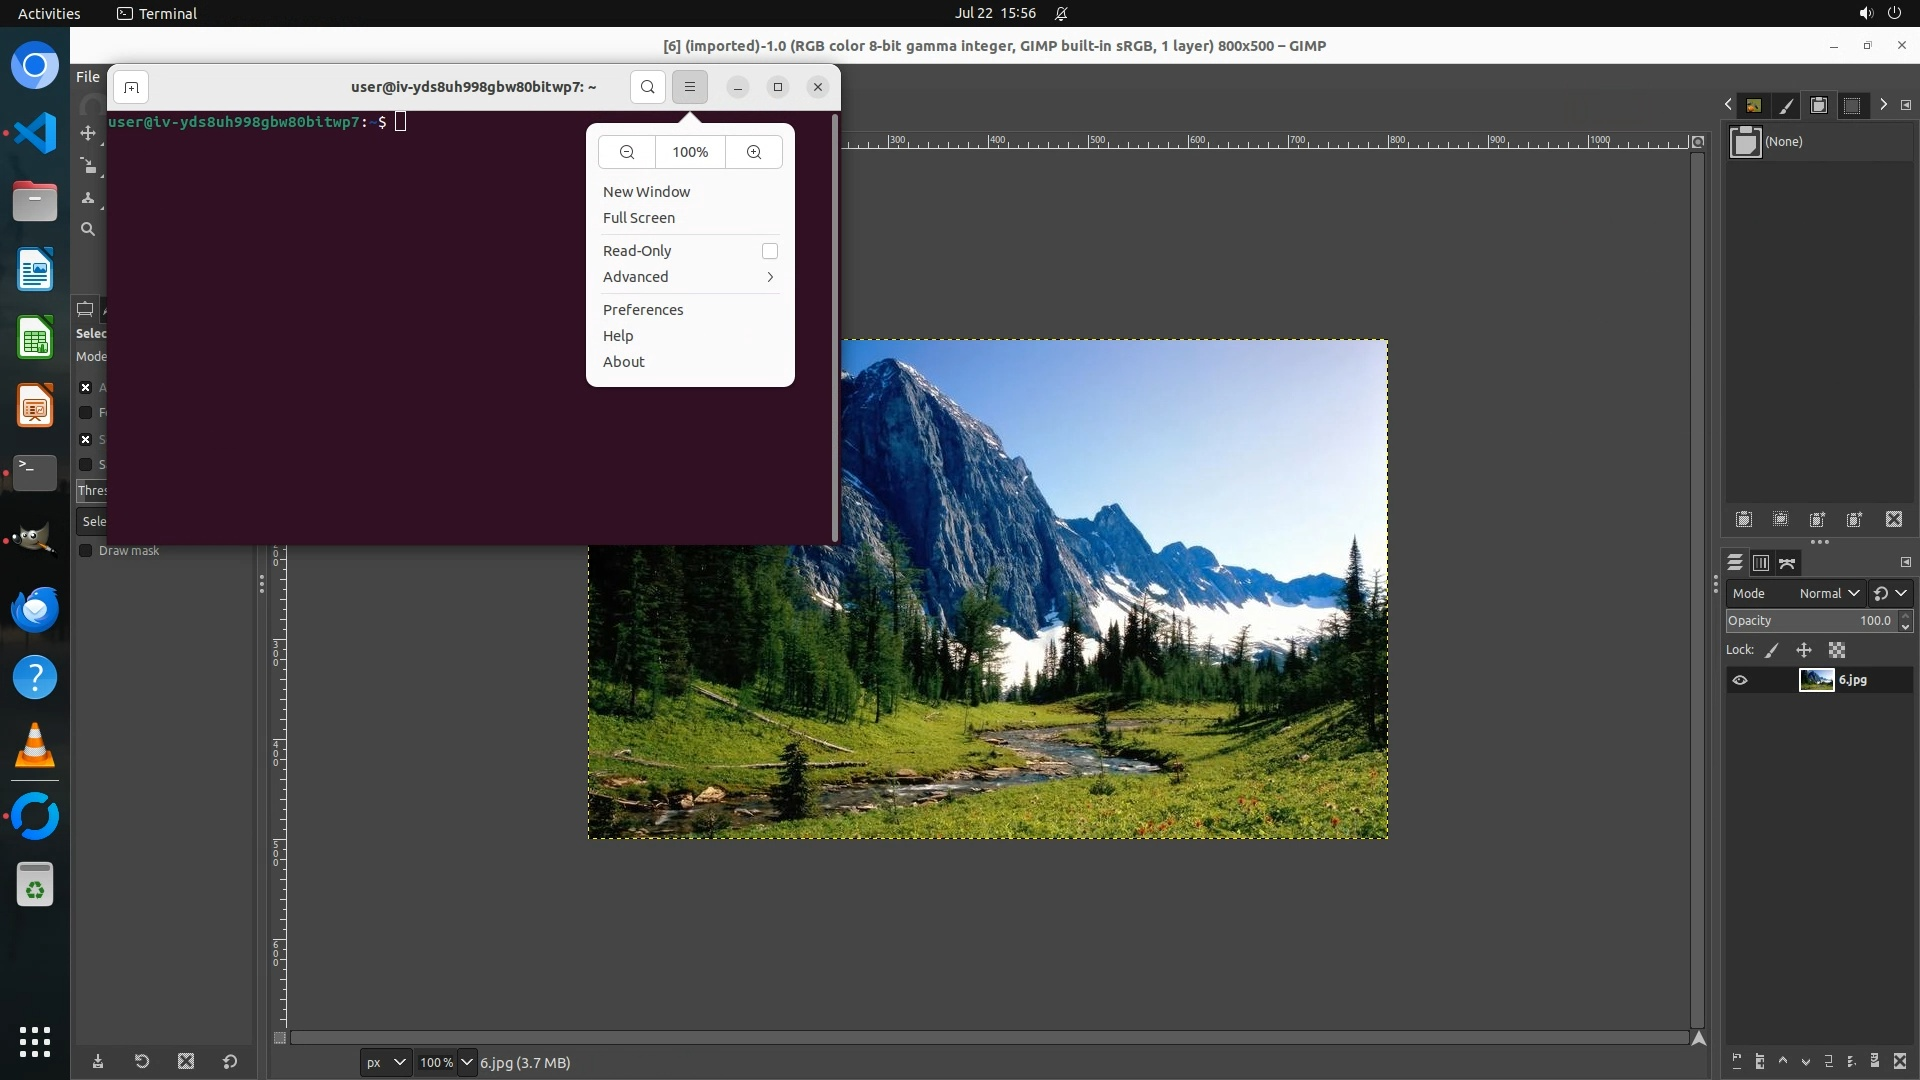This screenshot has height=1080, width=1920.
Task: Click Full Screen in menu
Action: (639, 218)
